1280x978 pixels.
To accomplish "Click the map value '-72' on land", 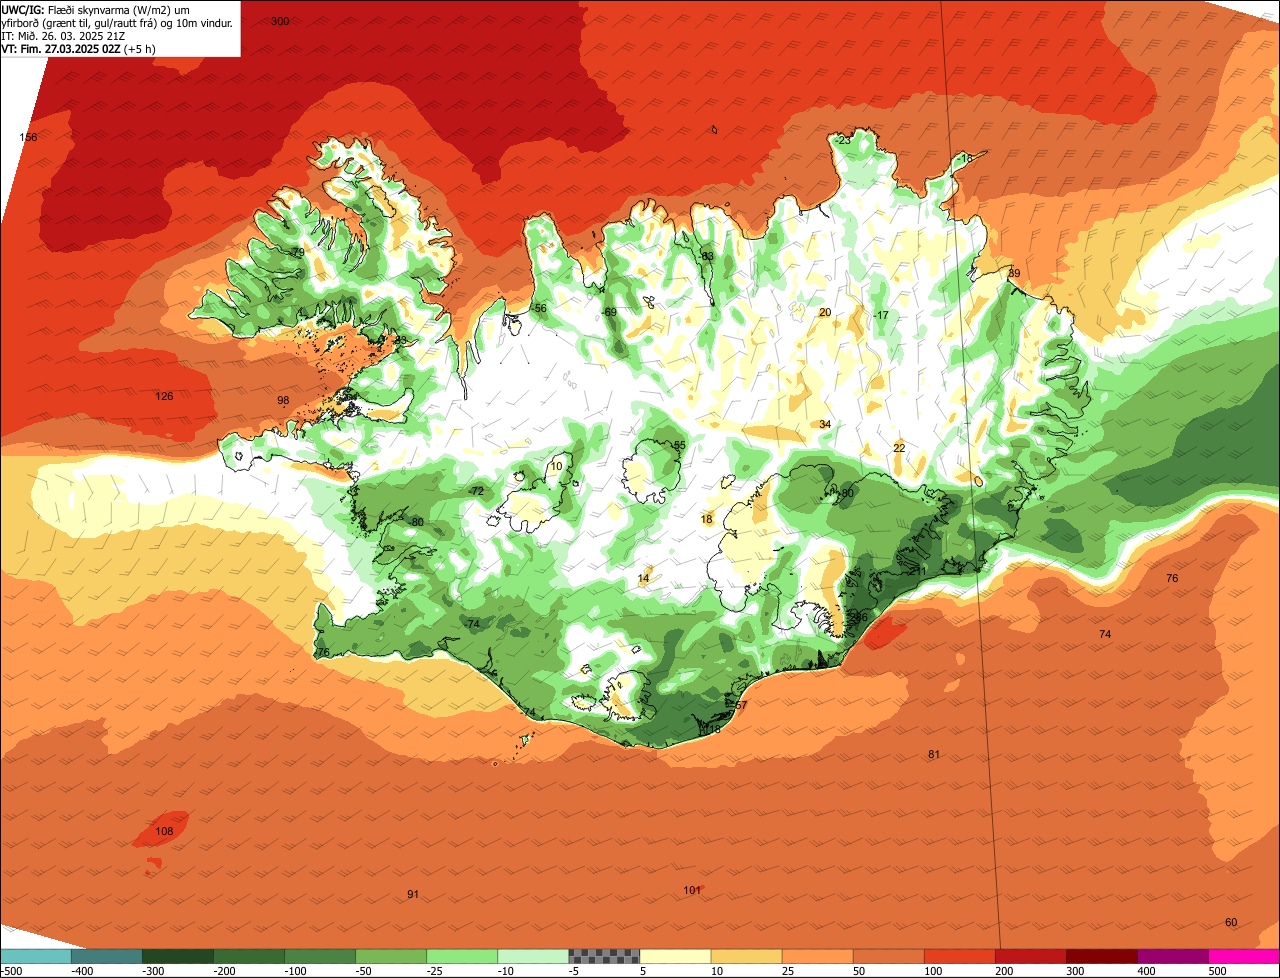I will [476, 491].
